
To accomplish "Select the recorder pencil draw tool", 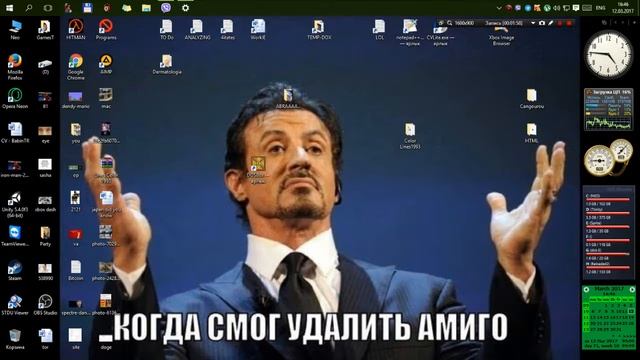I will 551,23.
